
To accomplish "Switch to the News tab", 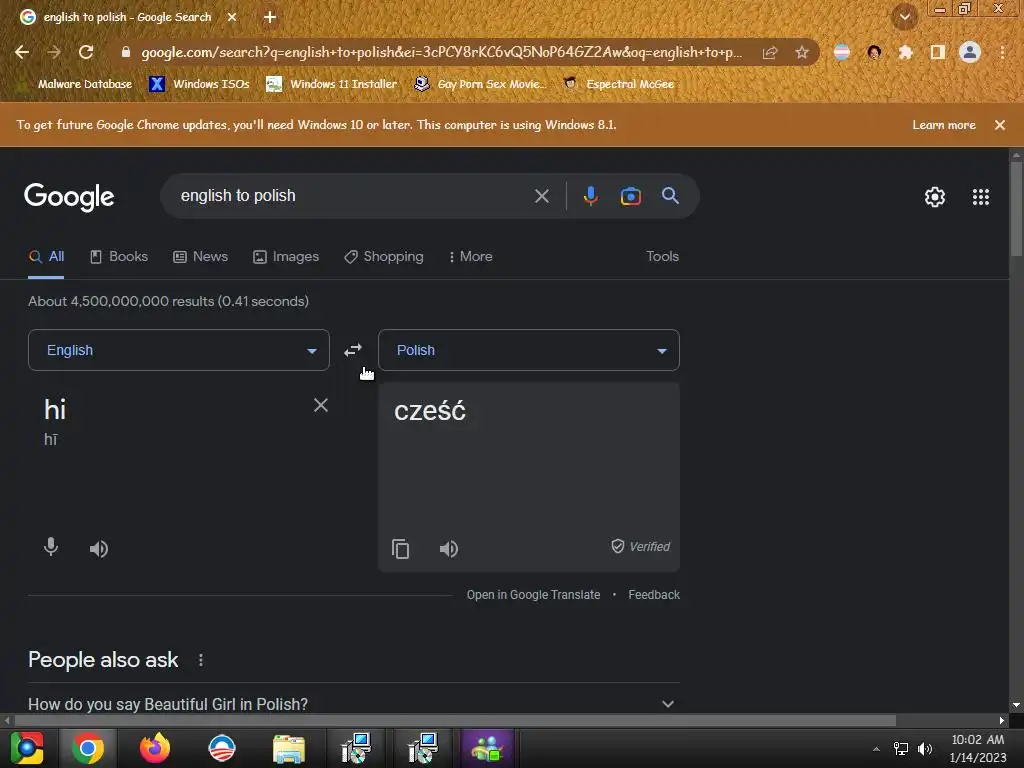I will [200, 257].
